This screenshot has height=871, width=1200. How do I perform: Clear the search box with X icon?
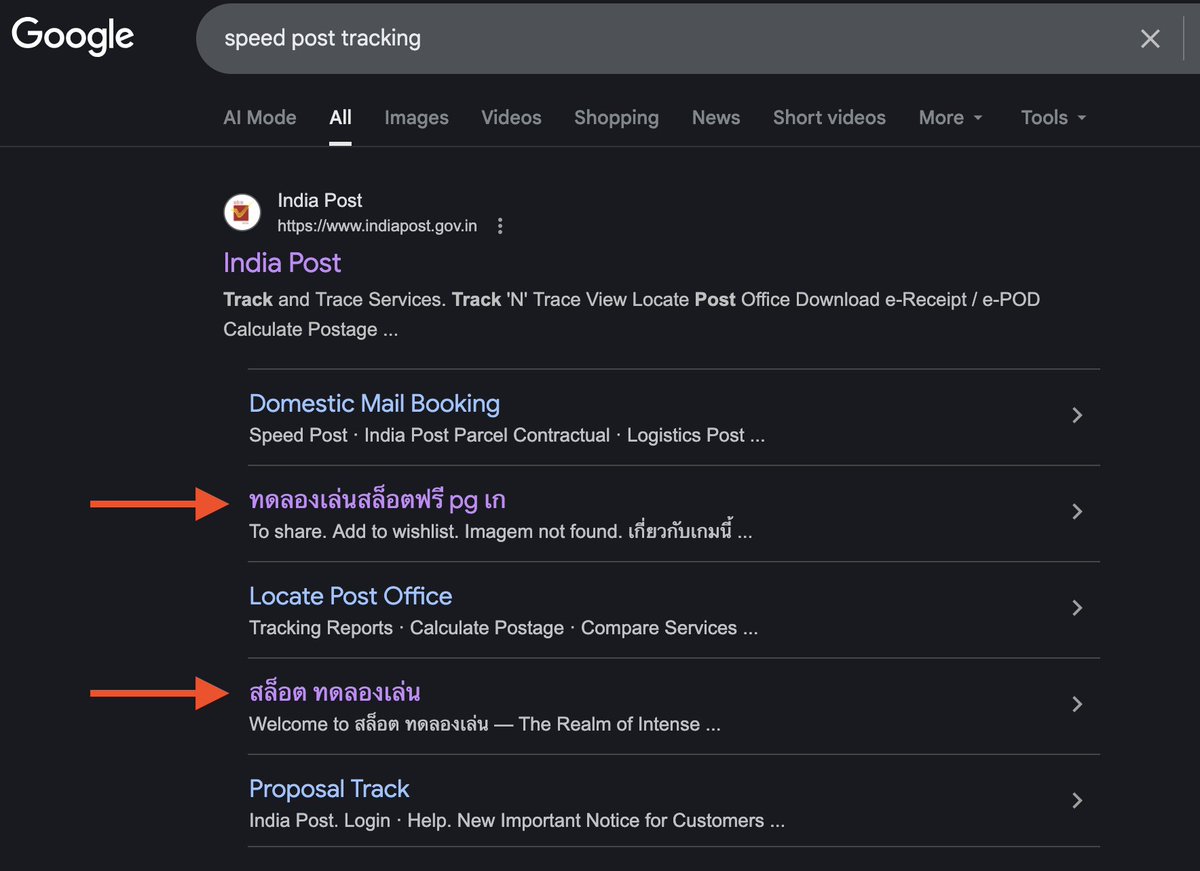point(1150,39)
